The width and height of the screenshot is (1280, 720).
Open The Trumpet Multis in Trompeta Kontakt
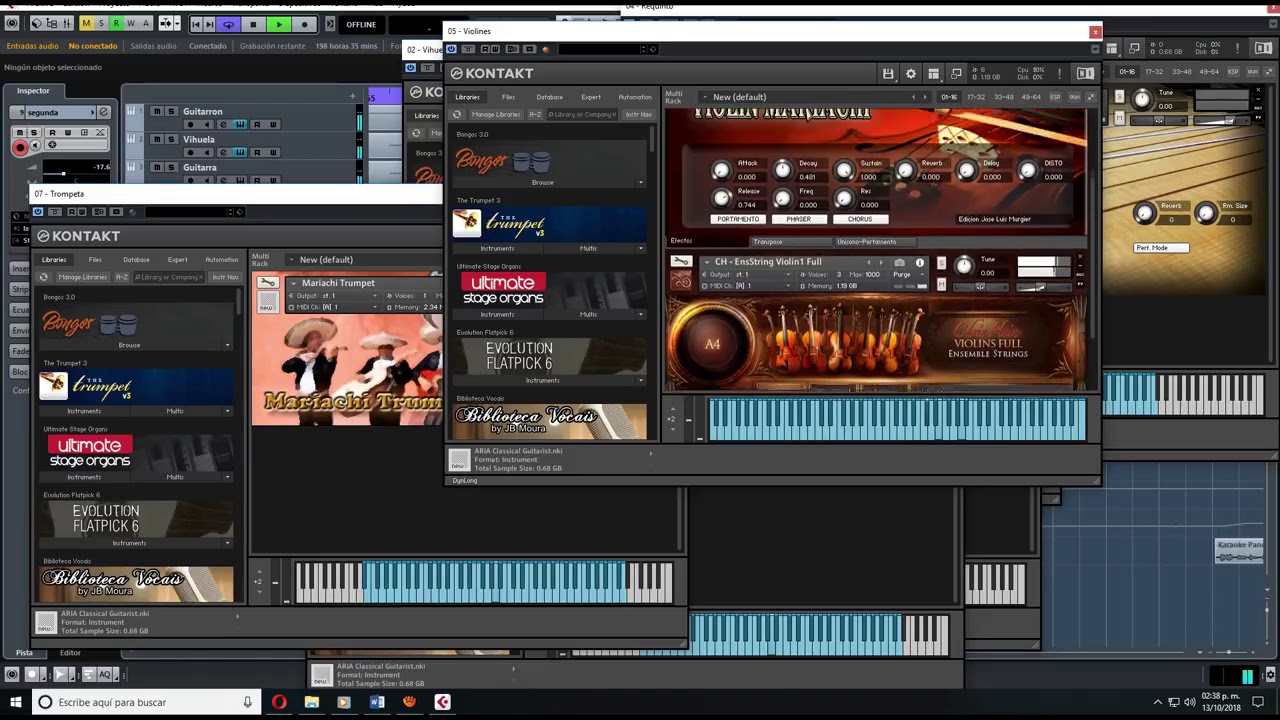tap(175, 411)
